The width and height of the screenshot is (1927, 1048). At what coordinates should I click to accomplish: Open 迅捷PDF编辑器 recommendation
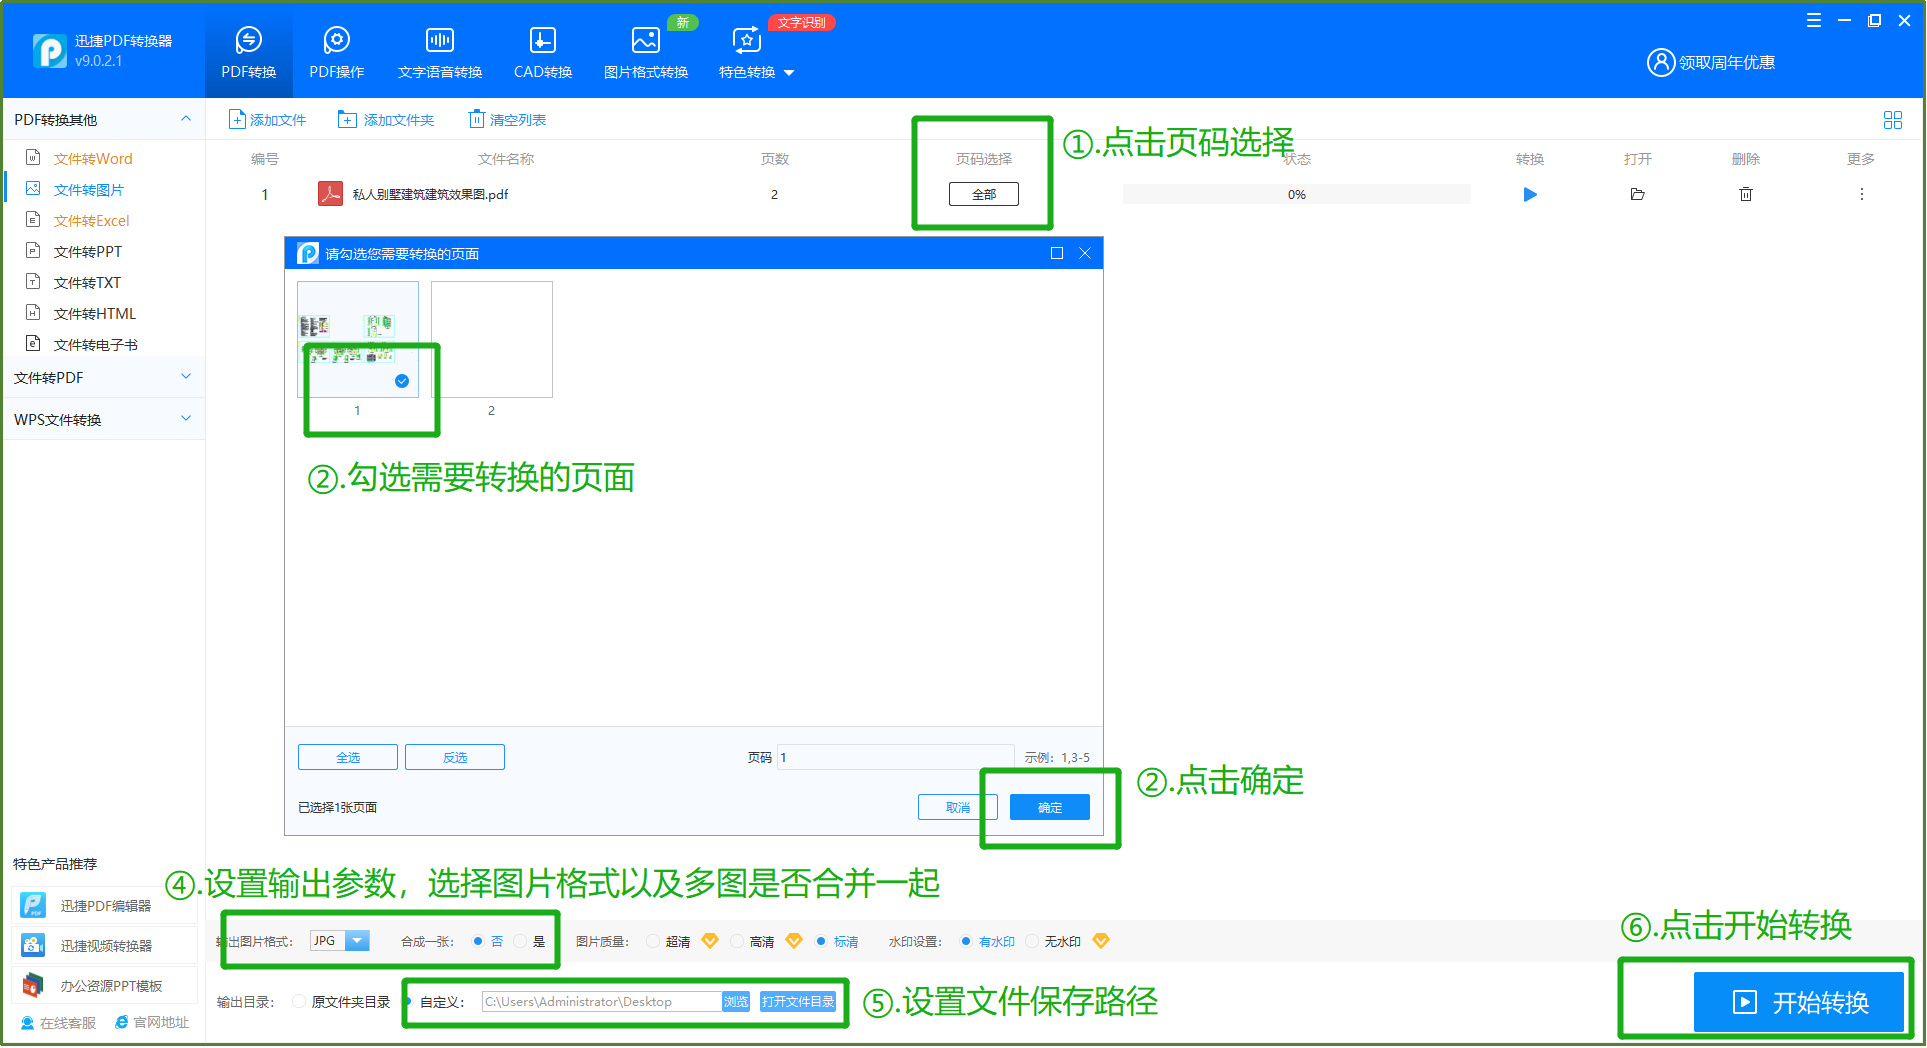[104, 905]
